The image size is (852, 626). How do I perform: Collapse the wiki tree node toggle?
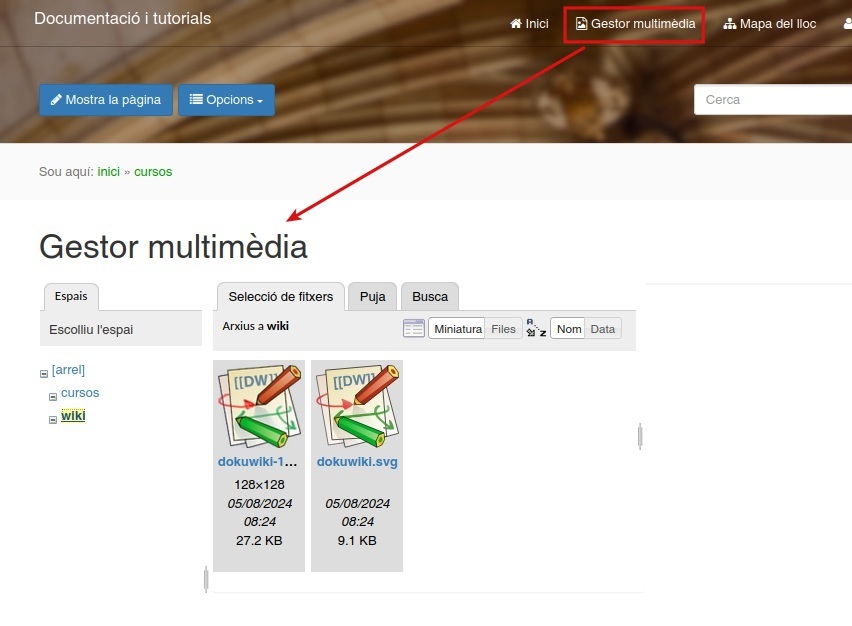[53, 420]
